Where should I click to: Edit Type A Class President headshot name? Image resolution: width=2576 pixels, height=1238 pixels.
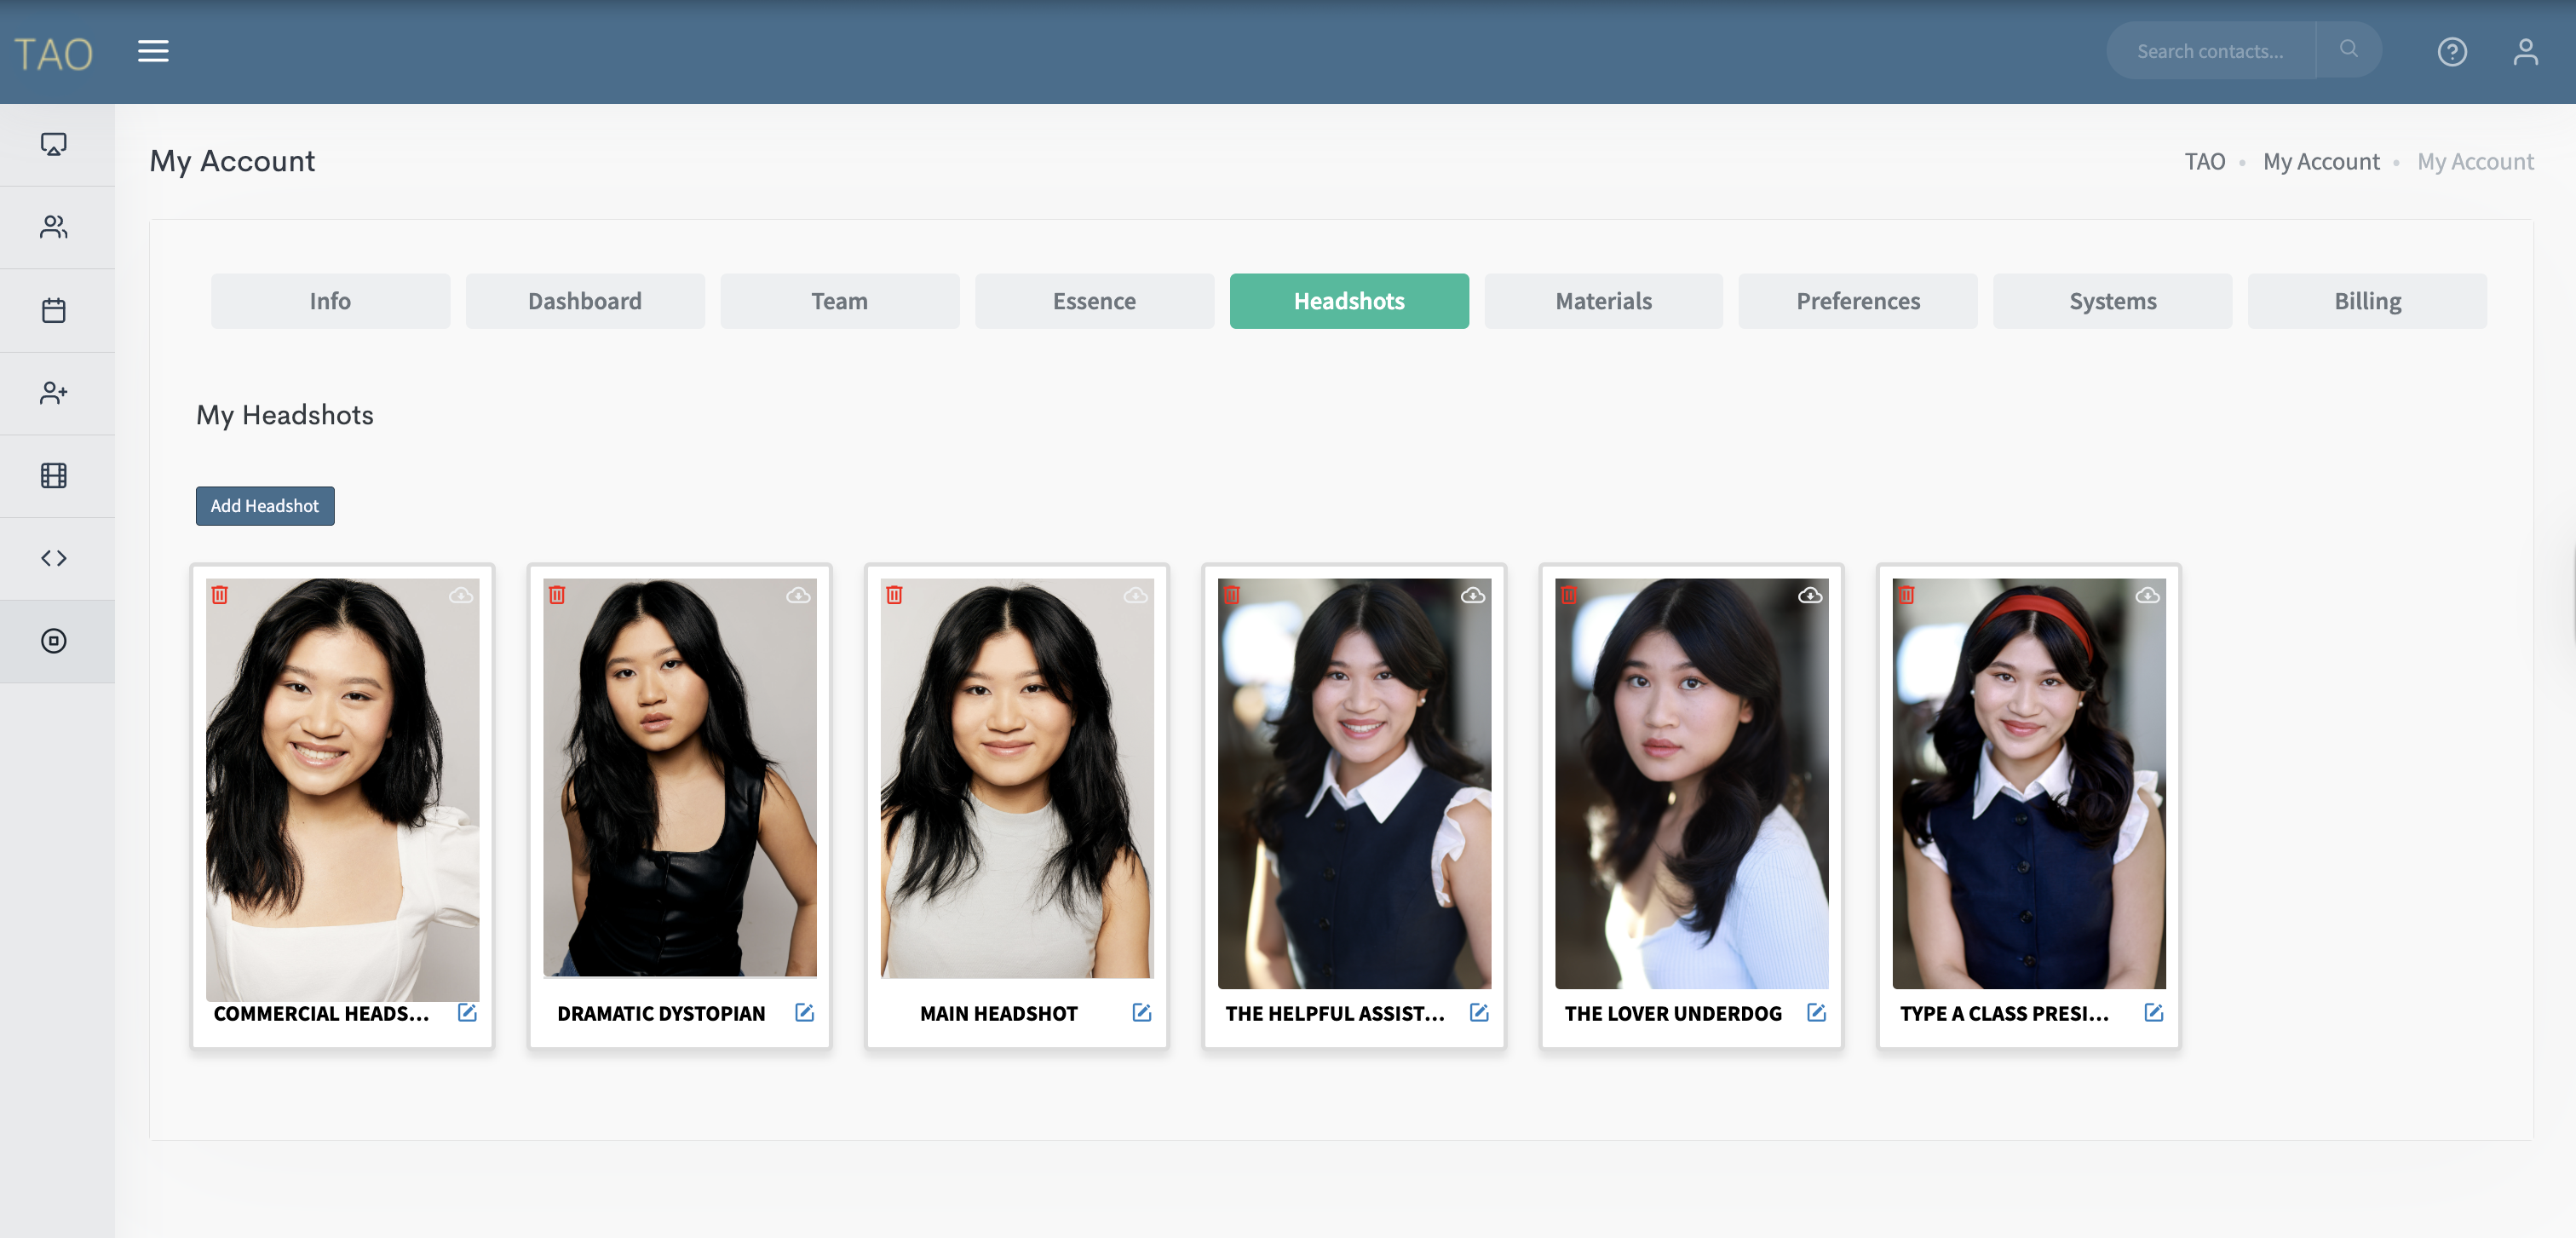click(2153, 1012)
